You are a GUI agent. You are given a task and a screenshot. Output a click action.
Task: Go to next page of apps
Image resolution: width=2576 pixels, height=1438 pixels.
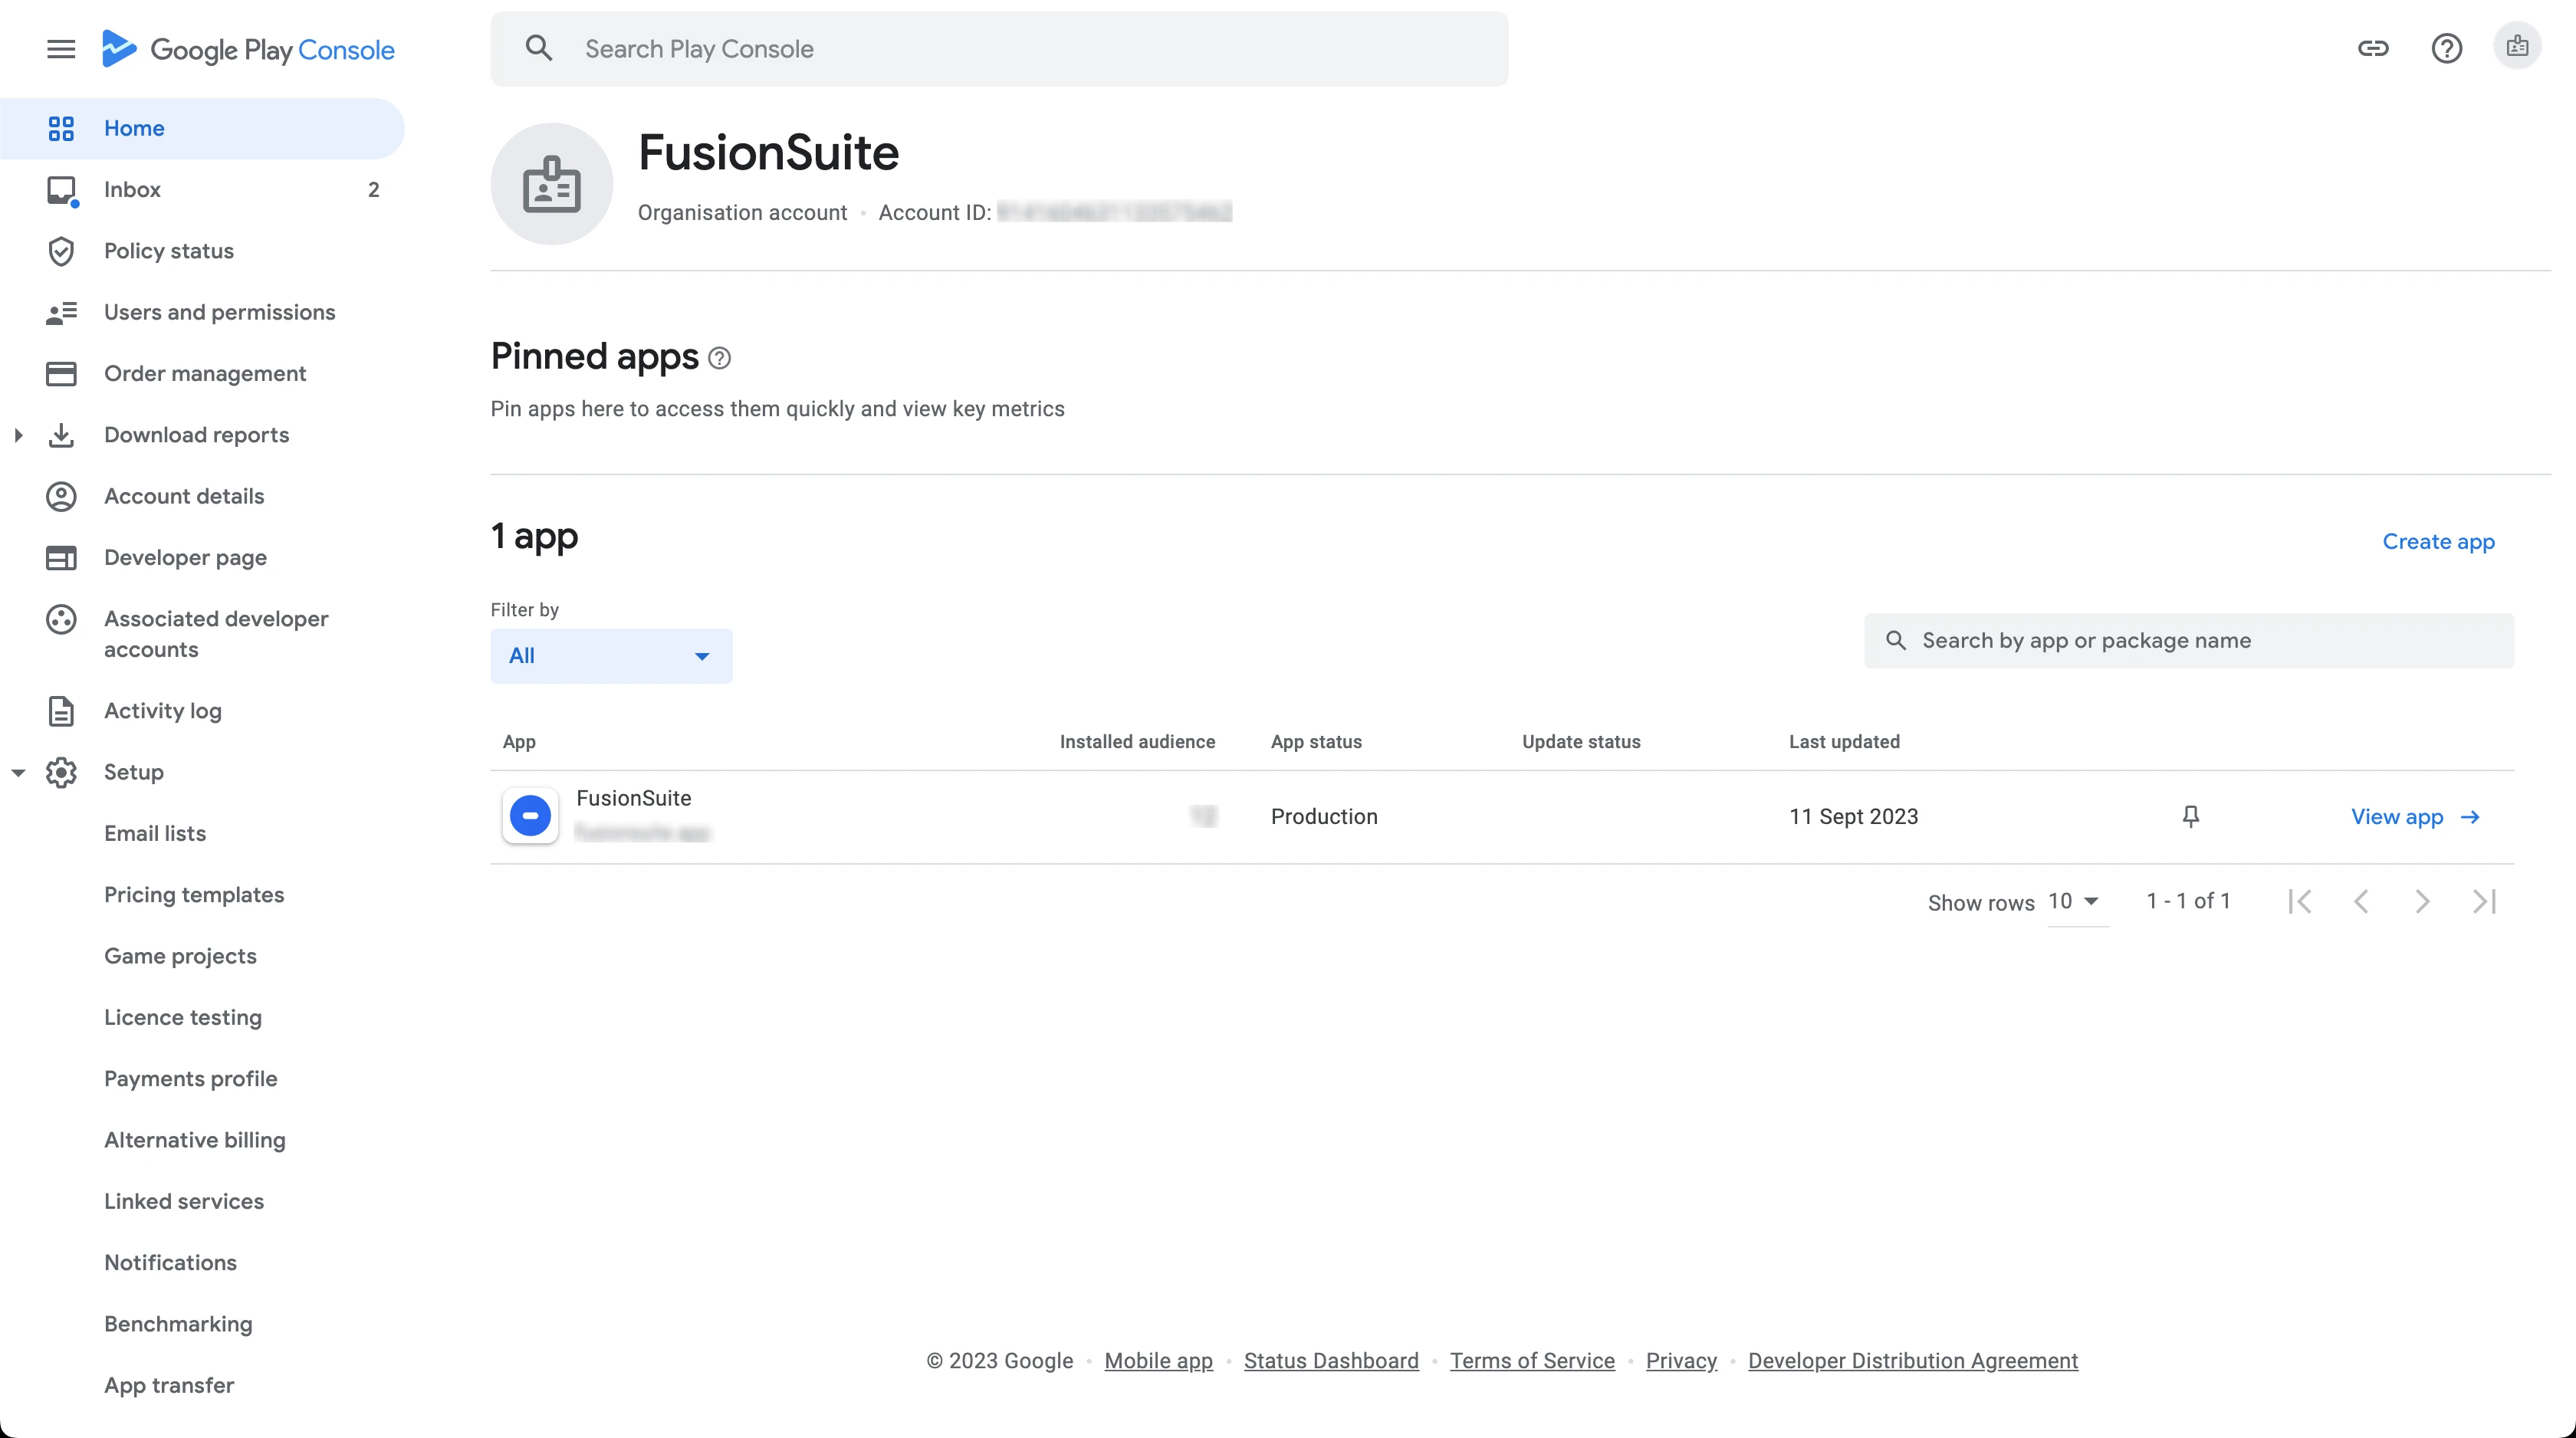coord(2422,902)
